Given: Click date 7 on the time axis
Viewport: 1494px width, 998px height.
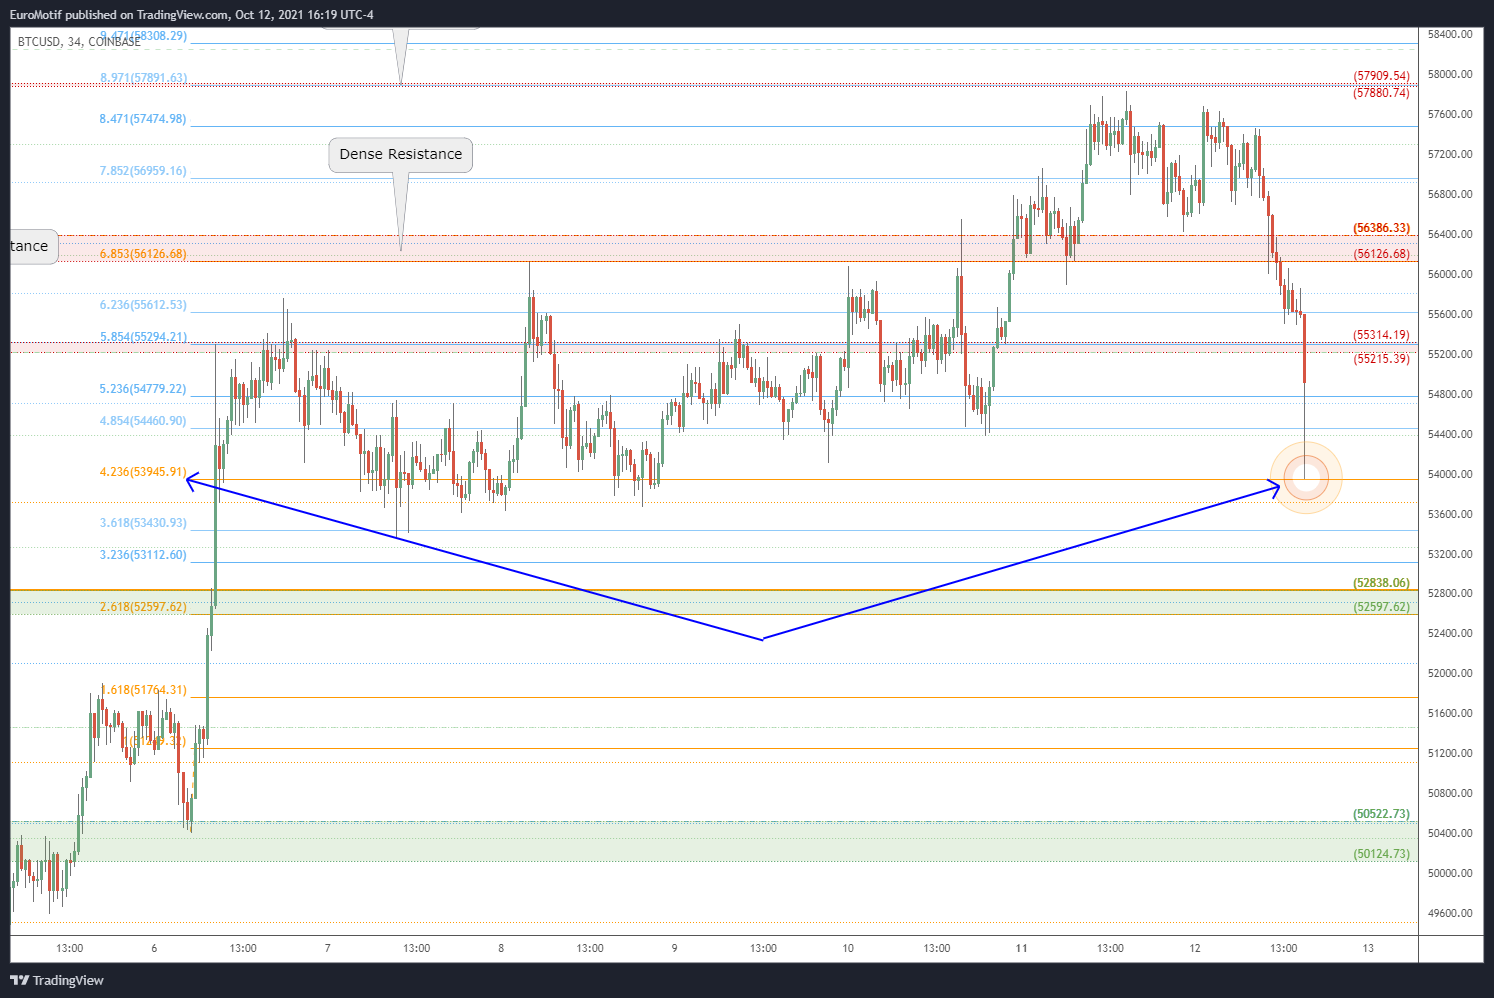Looking at the screenshot, I should pyautogui.click(x=327, y=948).
